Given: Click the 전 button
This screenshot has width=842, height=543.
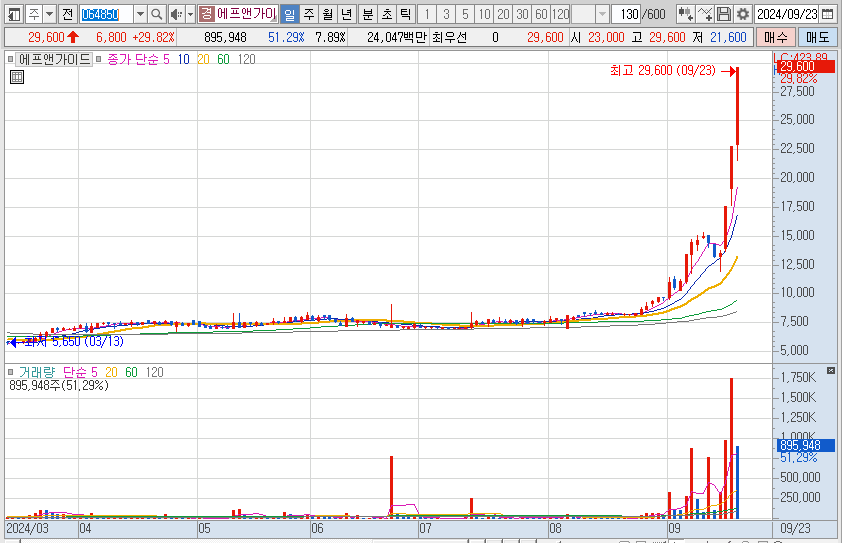Looking at the screenshot, I should 67,14.
